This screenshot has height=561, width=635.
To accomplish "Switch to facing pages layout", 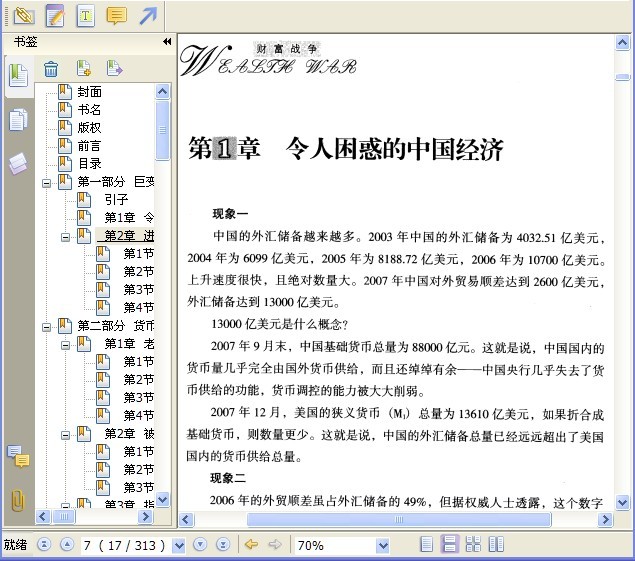I will [496, 544].
